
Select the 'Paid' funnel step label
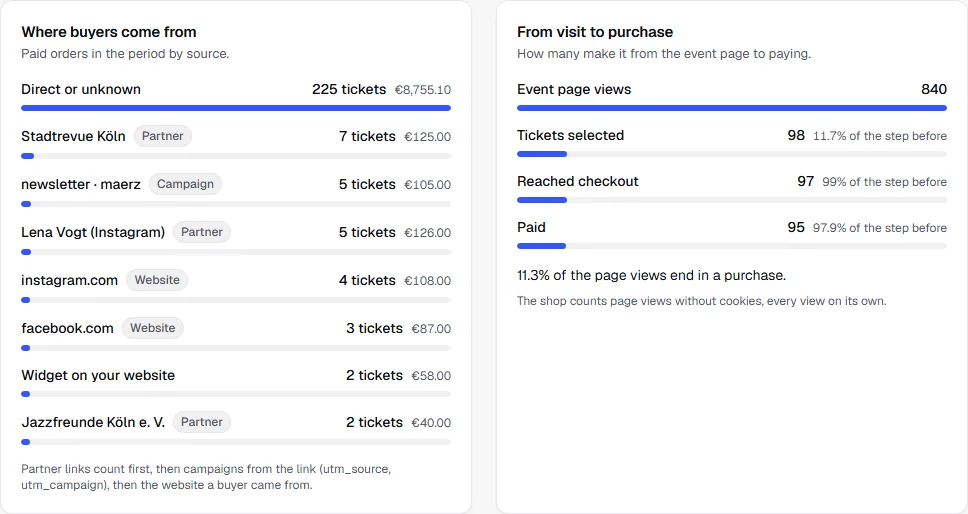pyautogui.click(x=532, y=227)
